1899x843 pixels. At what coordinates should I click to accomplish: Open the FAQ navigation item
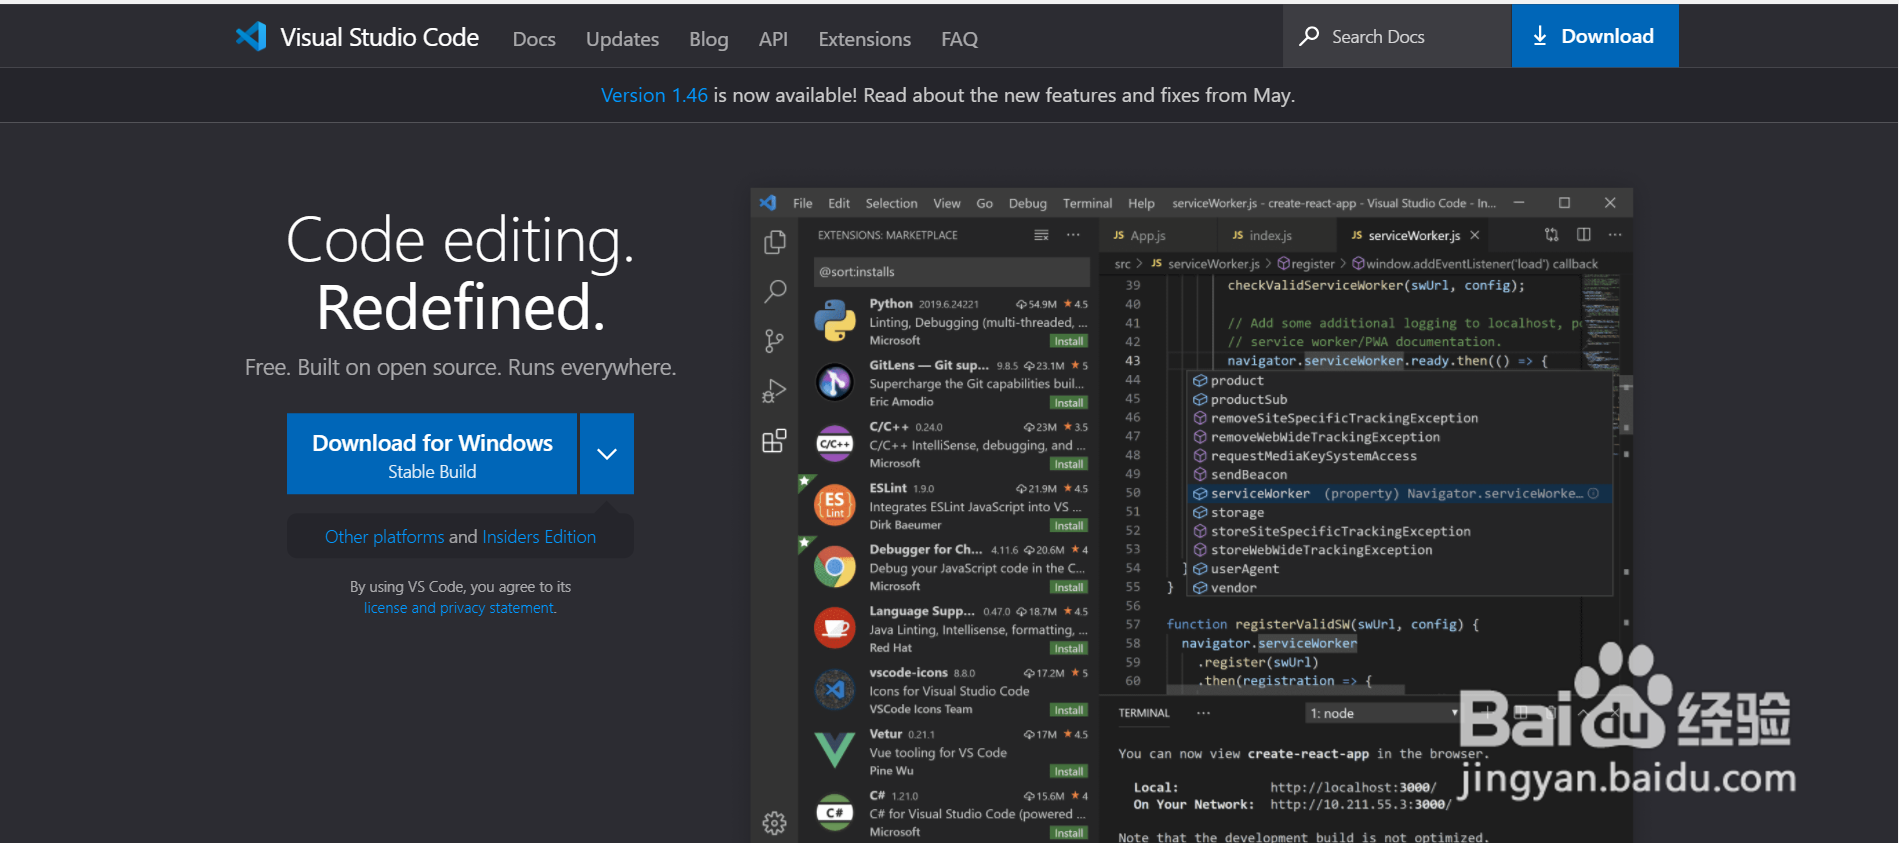pyautogui.click(x=959, y=39)
